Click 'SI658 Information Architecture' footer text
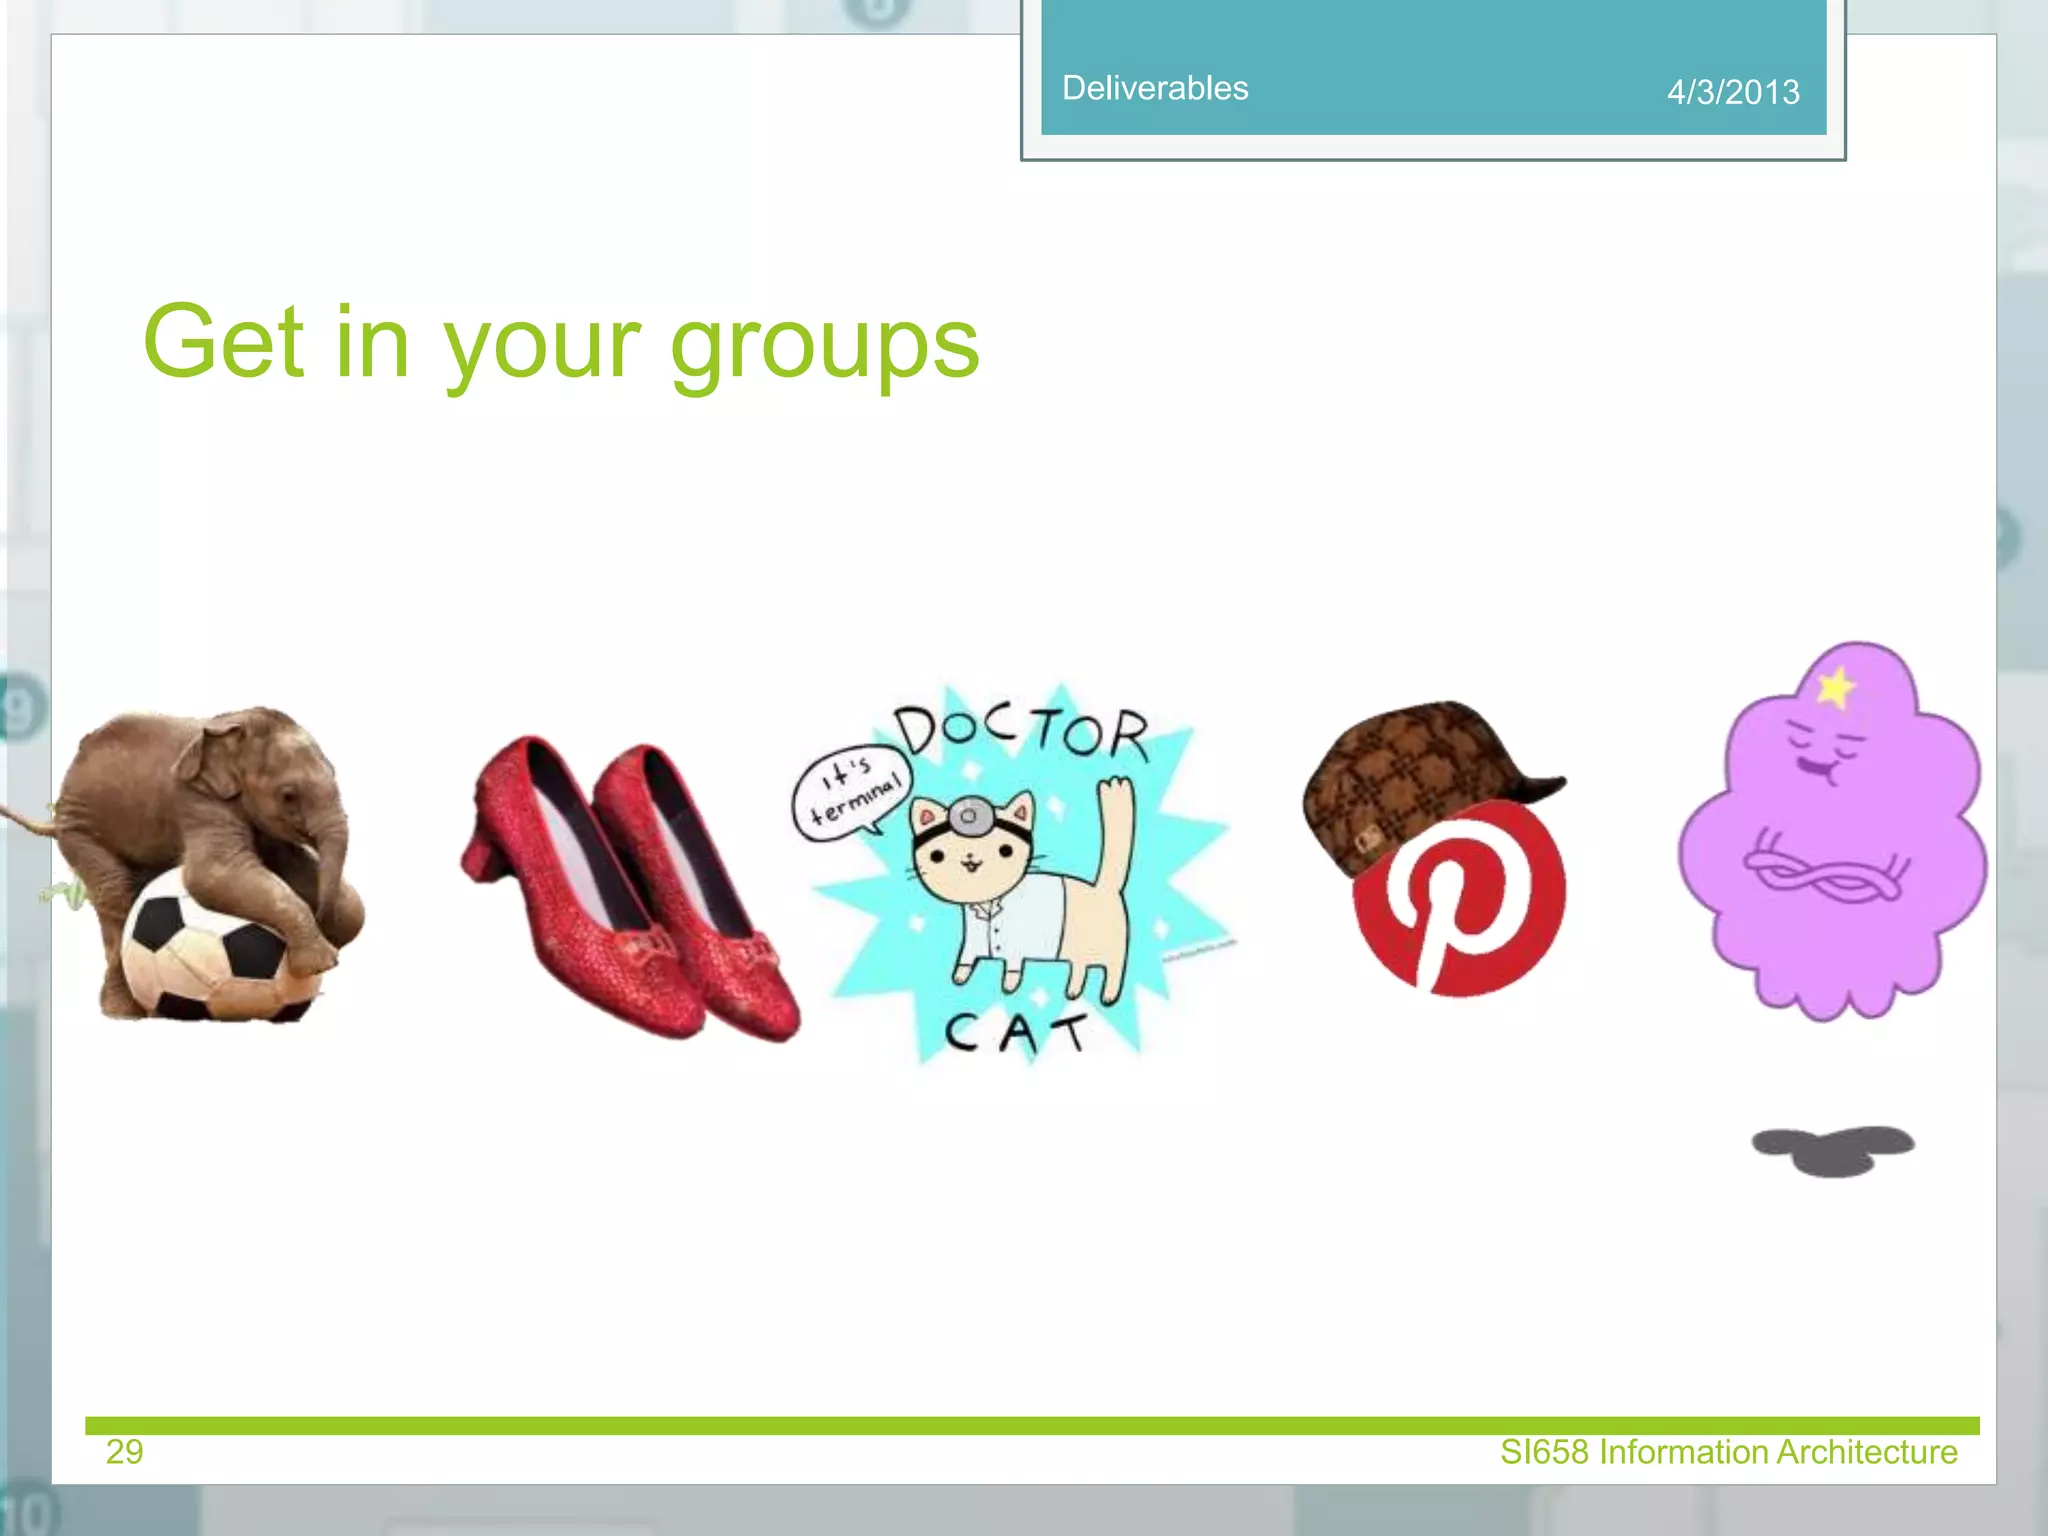Image resolution: width=2048 pixels, height=1536 pixels. pos(1728,1451)
